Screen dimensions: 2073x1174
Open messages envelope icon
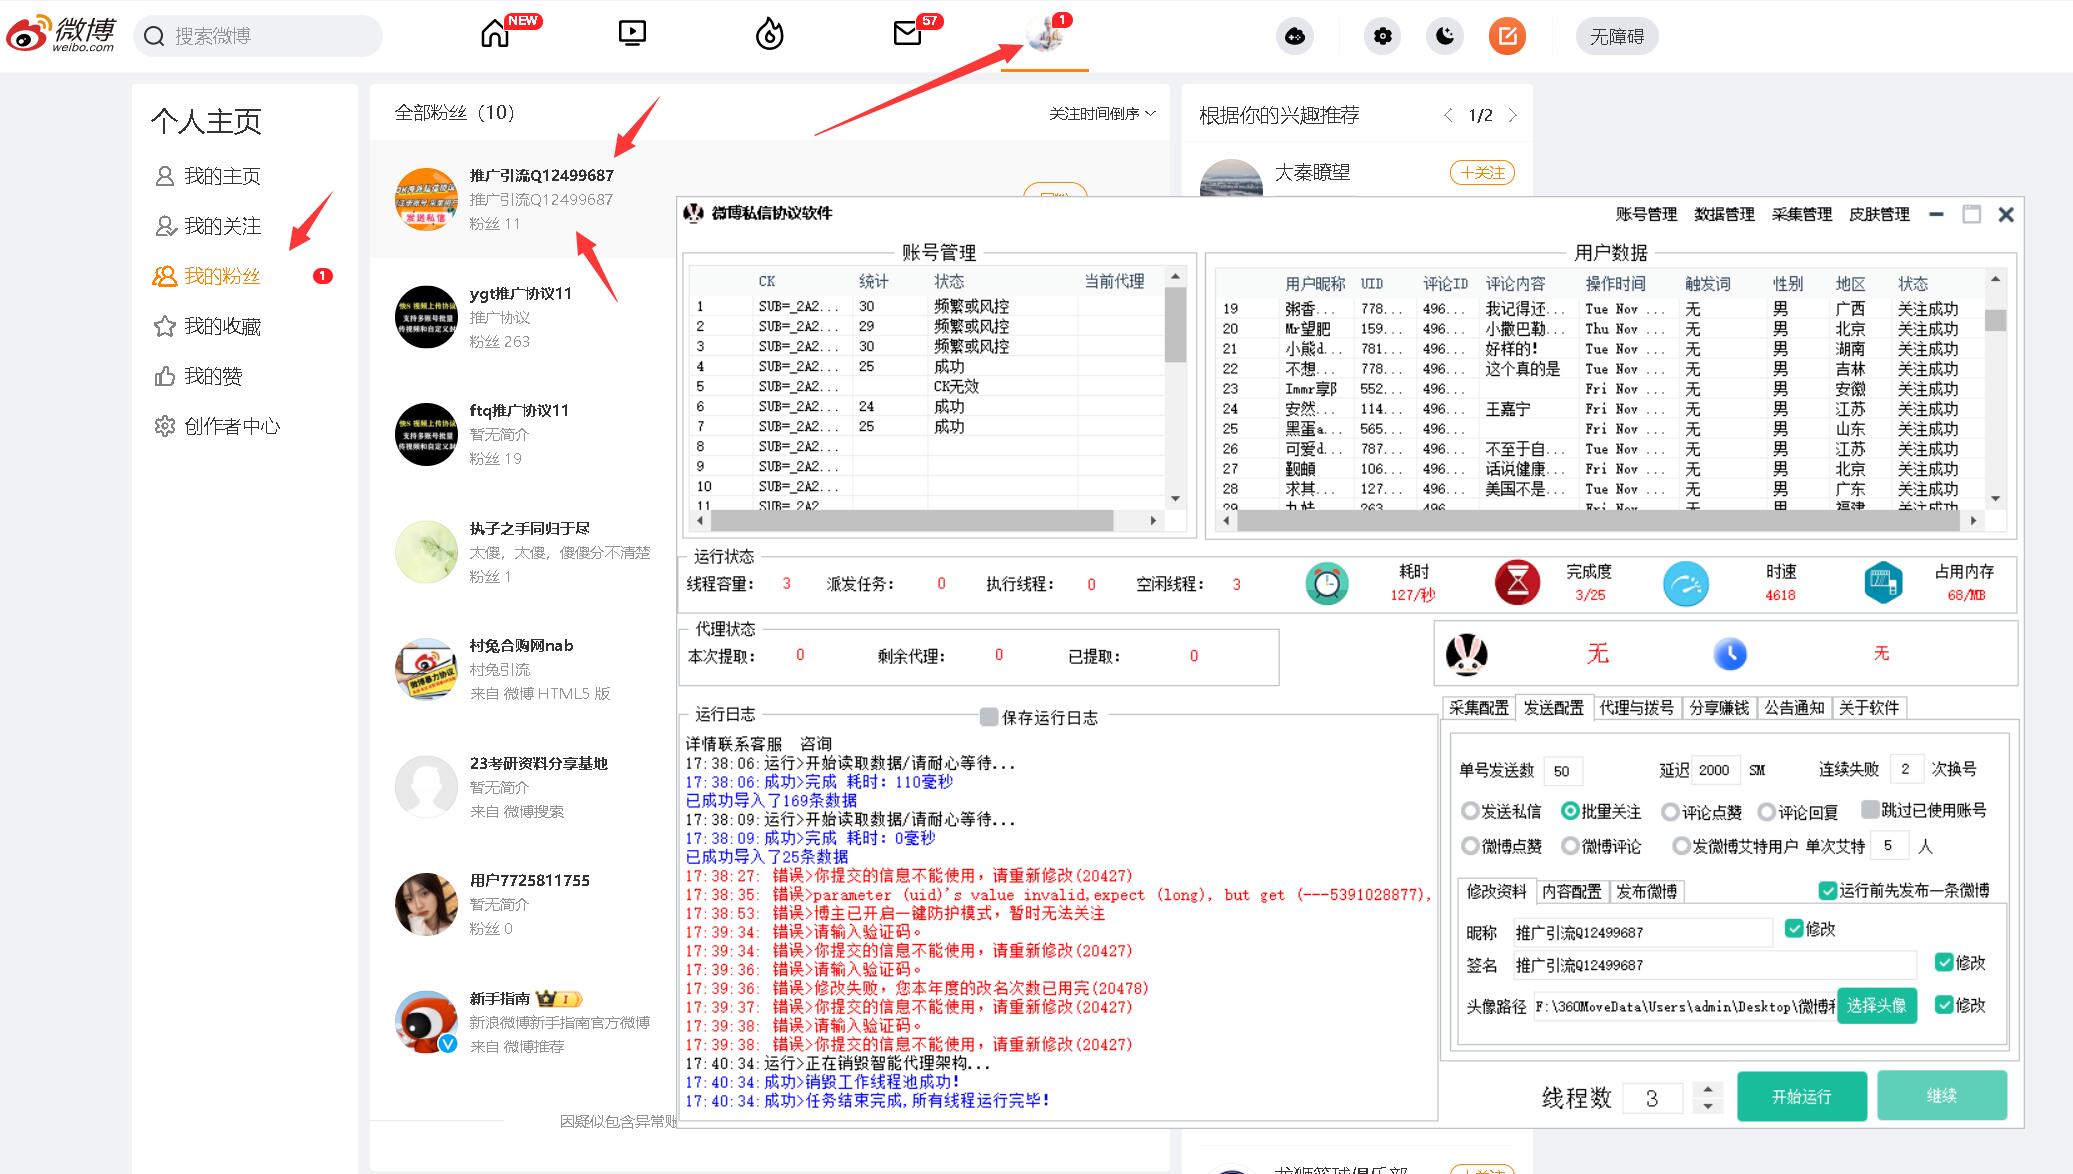click(907, 34)
